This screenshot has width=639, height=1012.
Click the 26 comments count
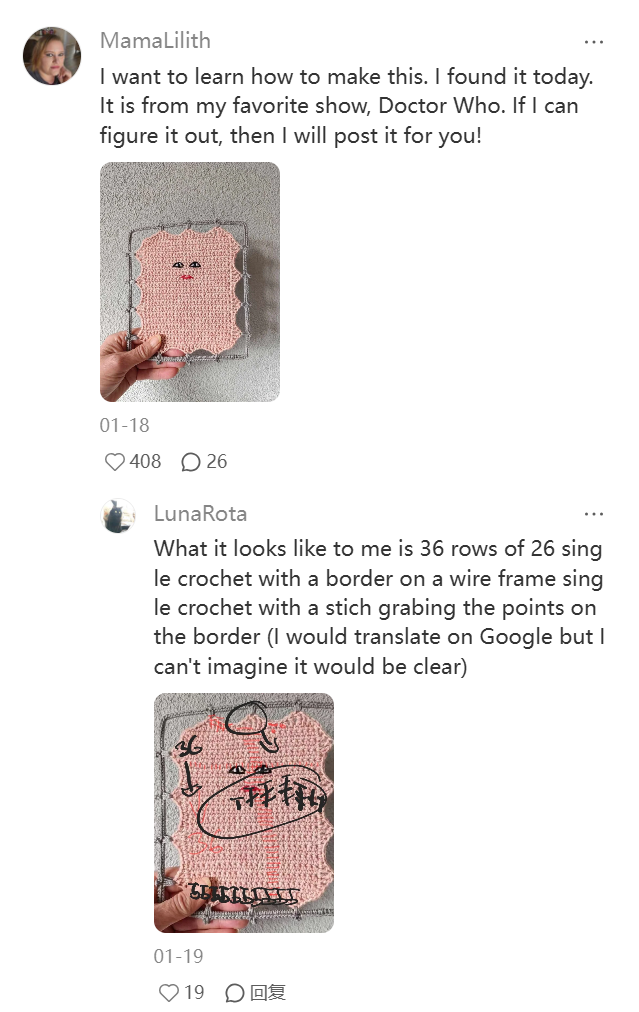[217, 461]
